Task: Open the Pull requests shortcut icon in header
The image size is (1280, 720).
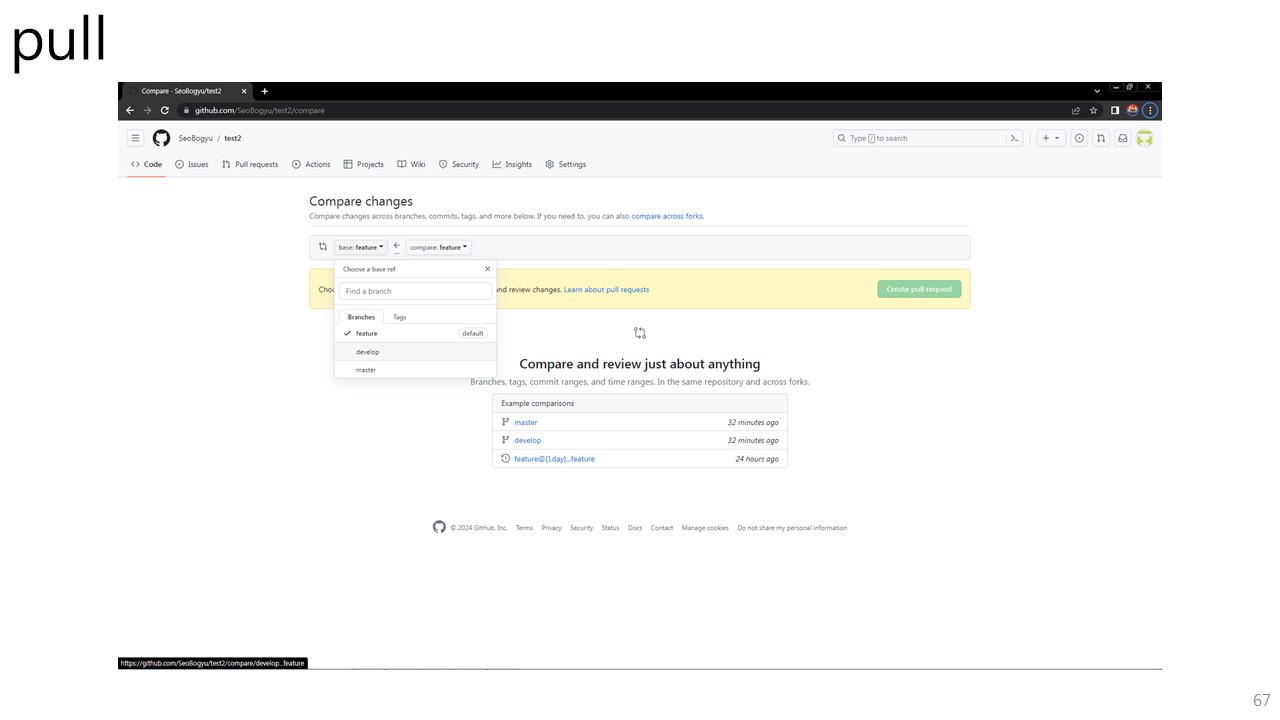Action: point(1101,138)
